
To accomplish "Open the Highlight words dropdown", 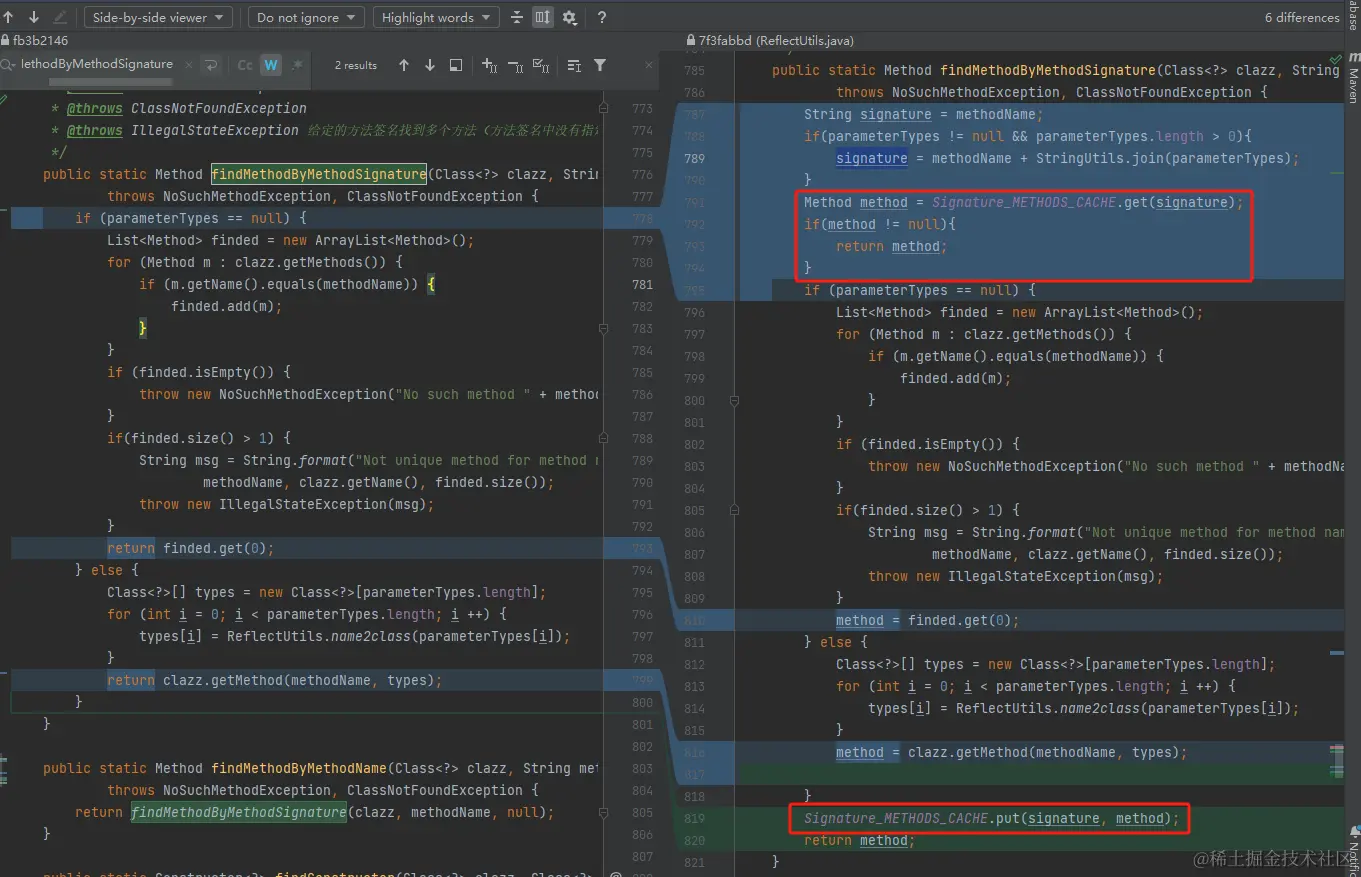I will 436,17.
